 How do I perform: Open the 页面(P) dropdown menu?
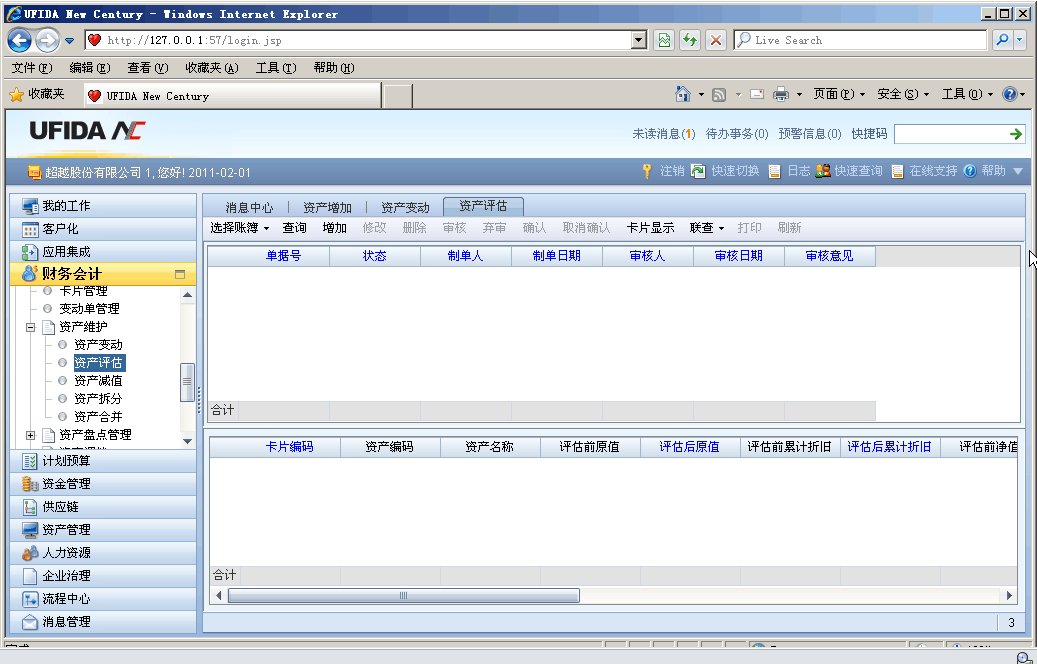pyautogui.click(x=839, y=95)
